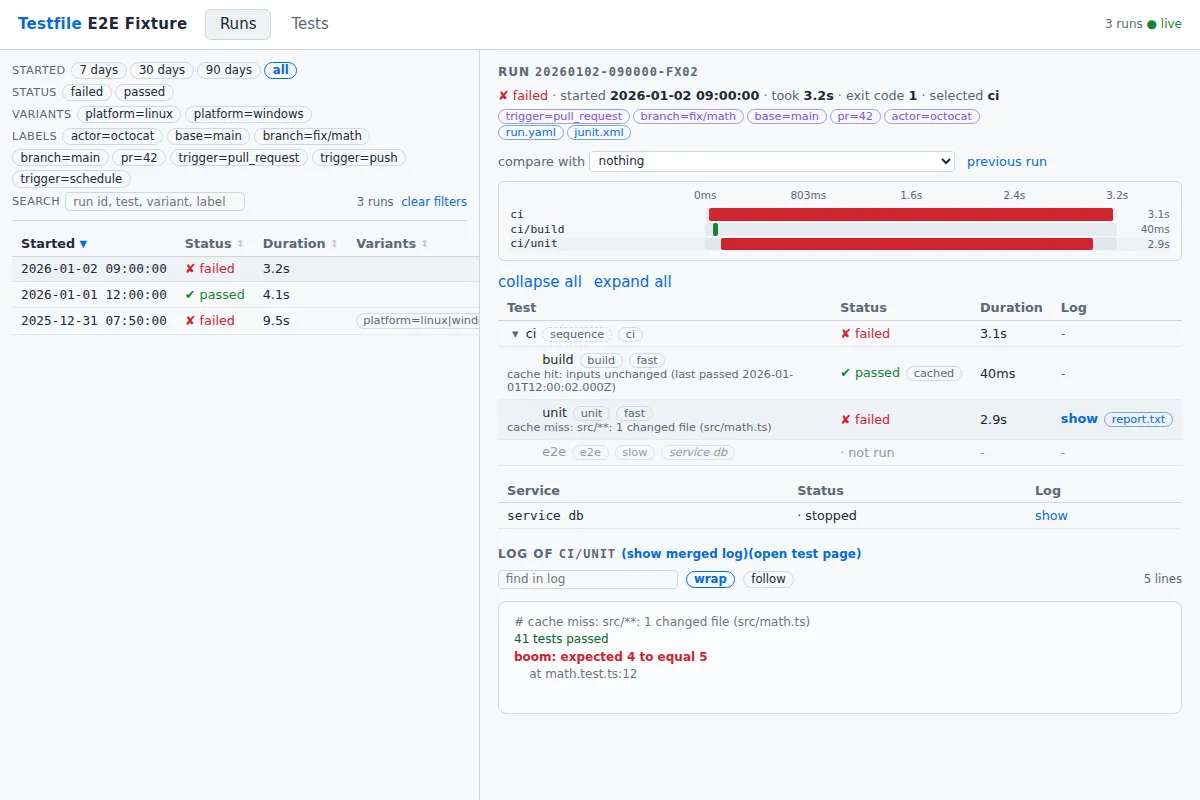Sort runs by Variants column
This screenshot has width=1200, height=800.
[x=392, y=244]
